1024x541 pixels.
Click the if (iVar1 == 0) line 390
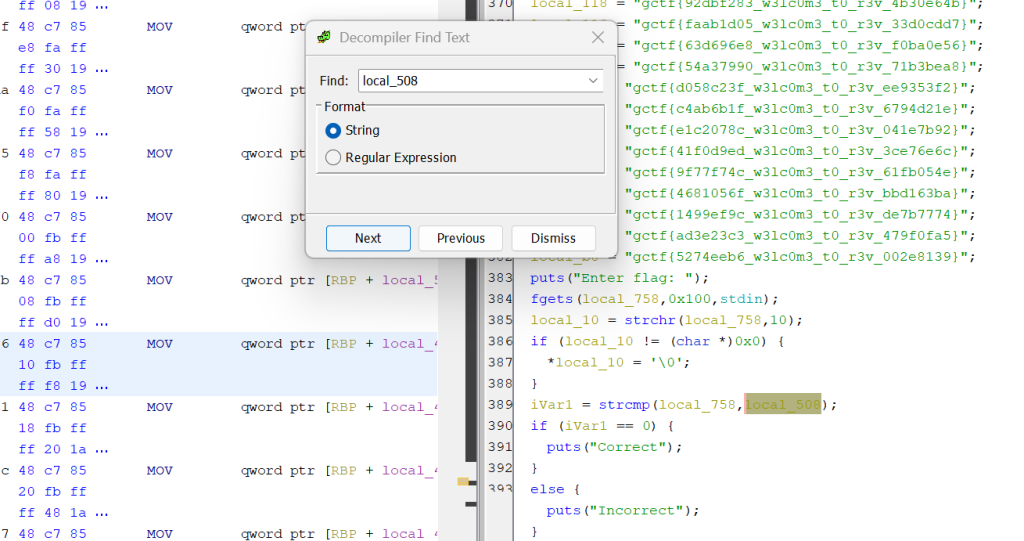[602, 426]
